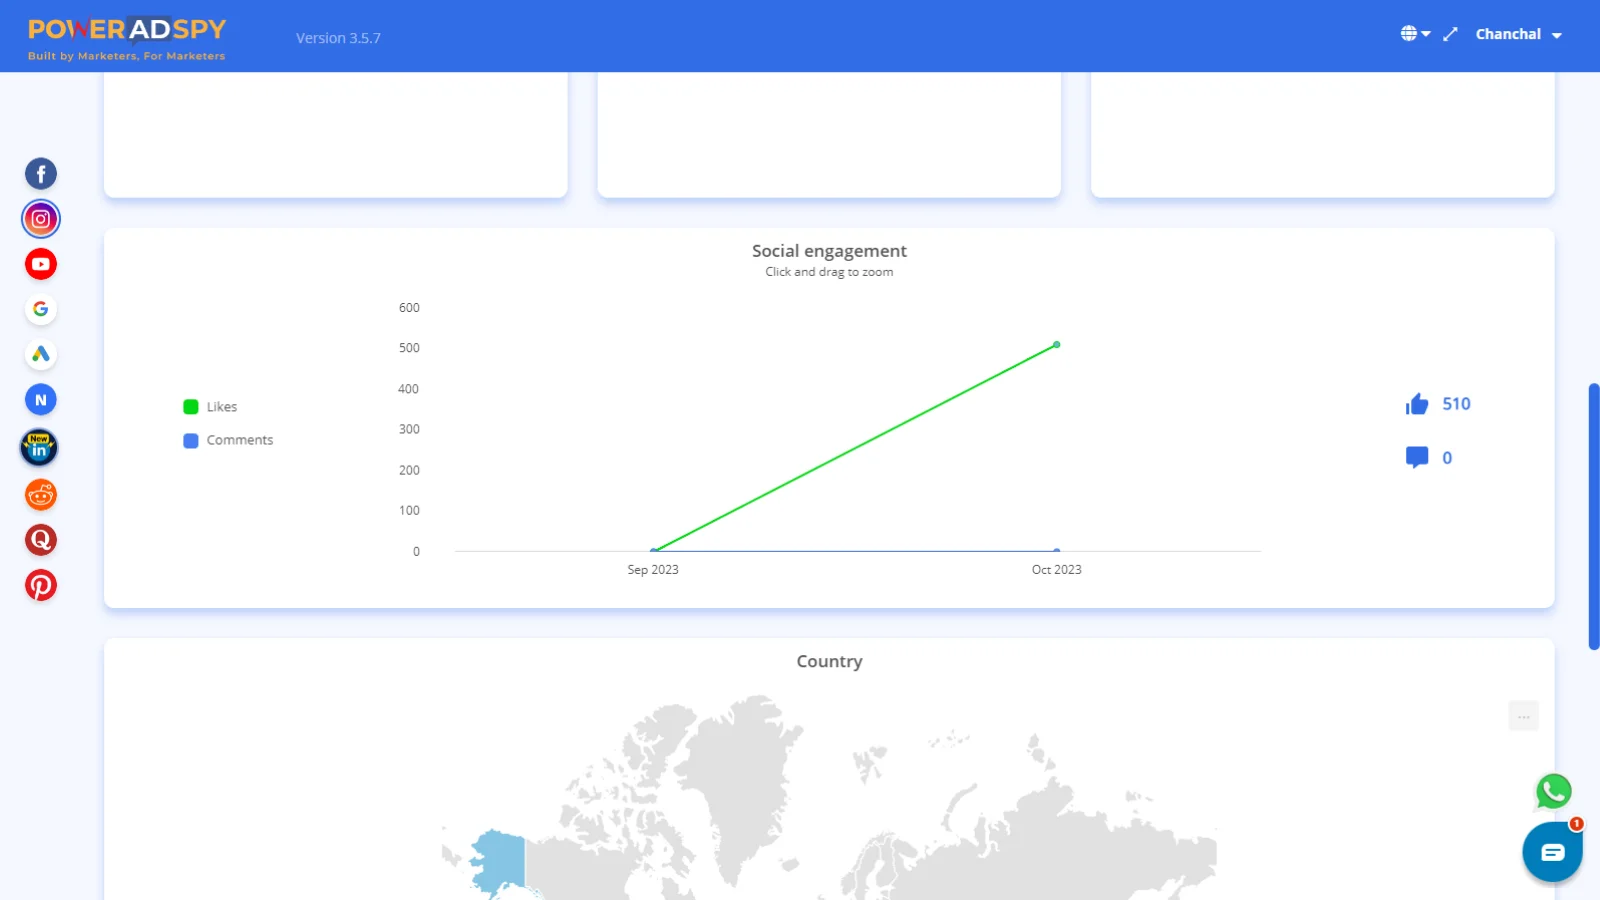The height and width of the screenshot is (900, 1600).
Task: Click the Country section title
Action: click(x=829, y=661)
